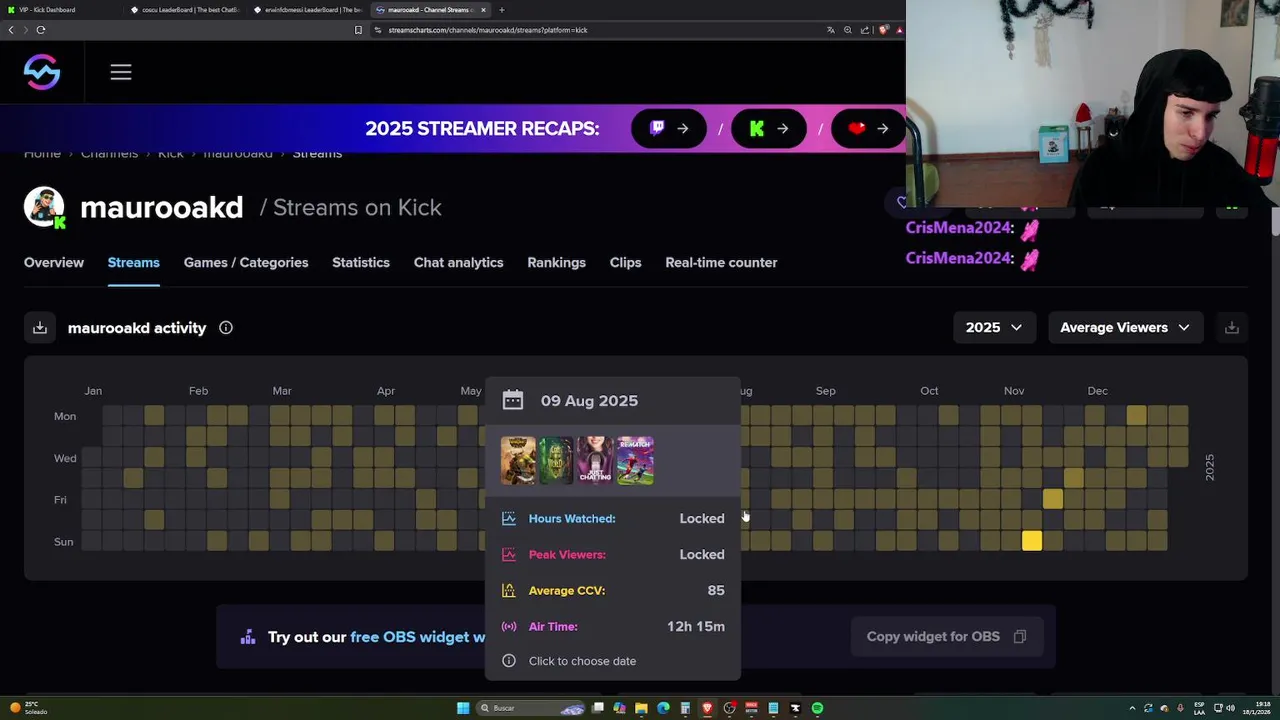Viewport: 1280px width, 720px height.
Task: Click the first game thumbnail in tooltip
Action: (x=518, y=461)
